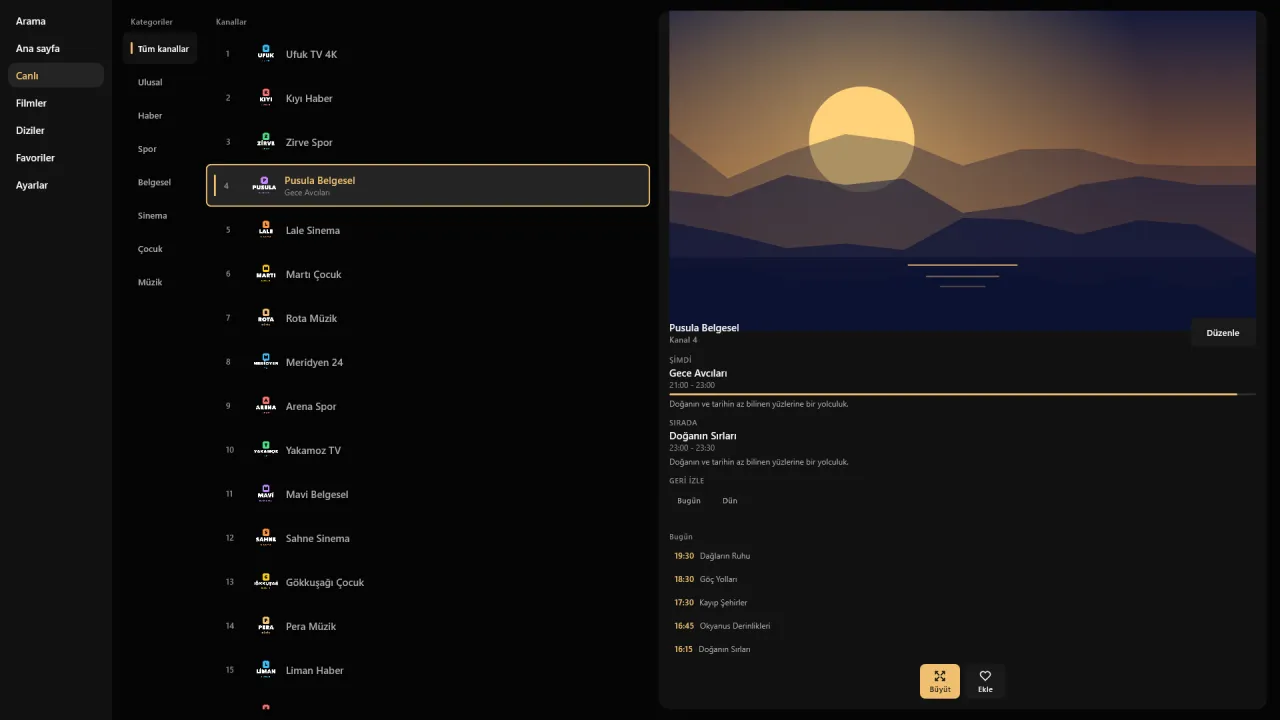Click the Kıyı Haber channel logo
1280x720 pixels.
point(265,98)
